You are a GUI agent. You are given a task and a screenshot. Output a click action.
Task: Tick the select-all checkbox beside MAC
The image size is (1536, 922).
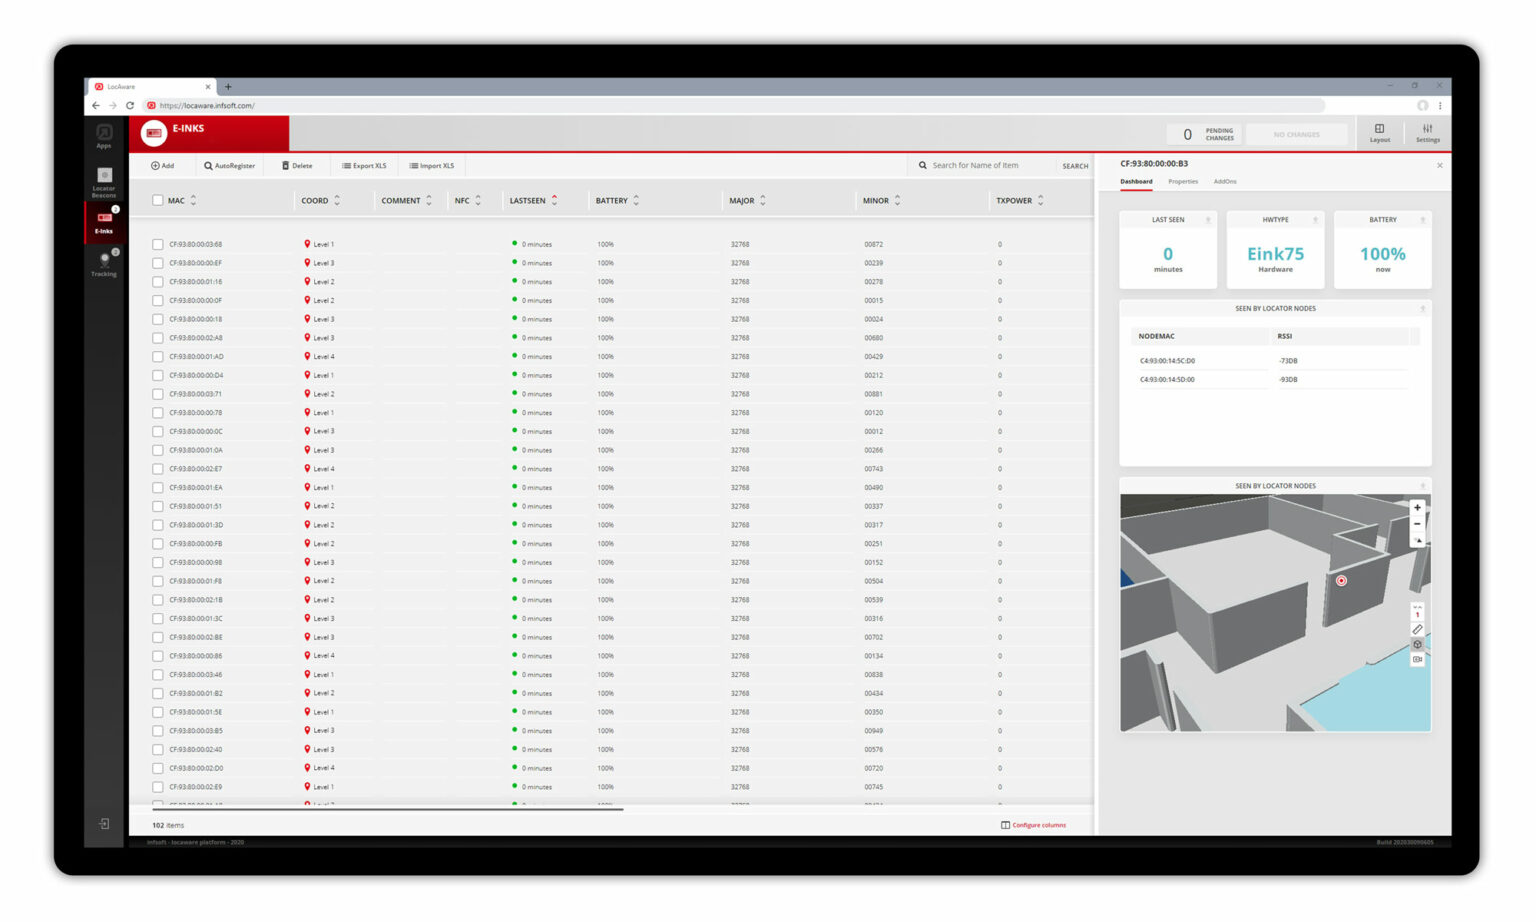[x=158, y=201]
